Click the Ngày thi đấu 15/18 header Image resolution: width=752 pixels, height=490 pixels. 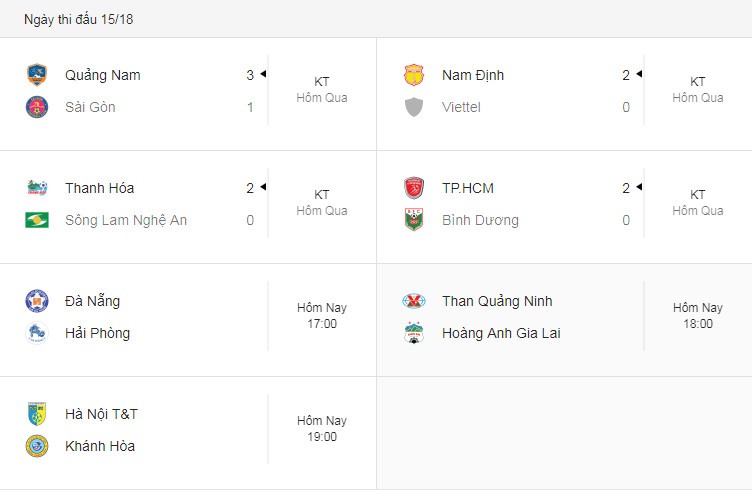[x=79, y=20]
